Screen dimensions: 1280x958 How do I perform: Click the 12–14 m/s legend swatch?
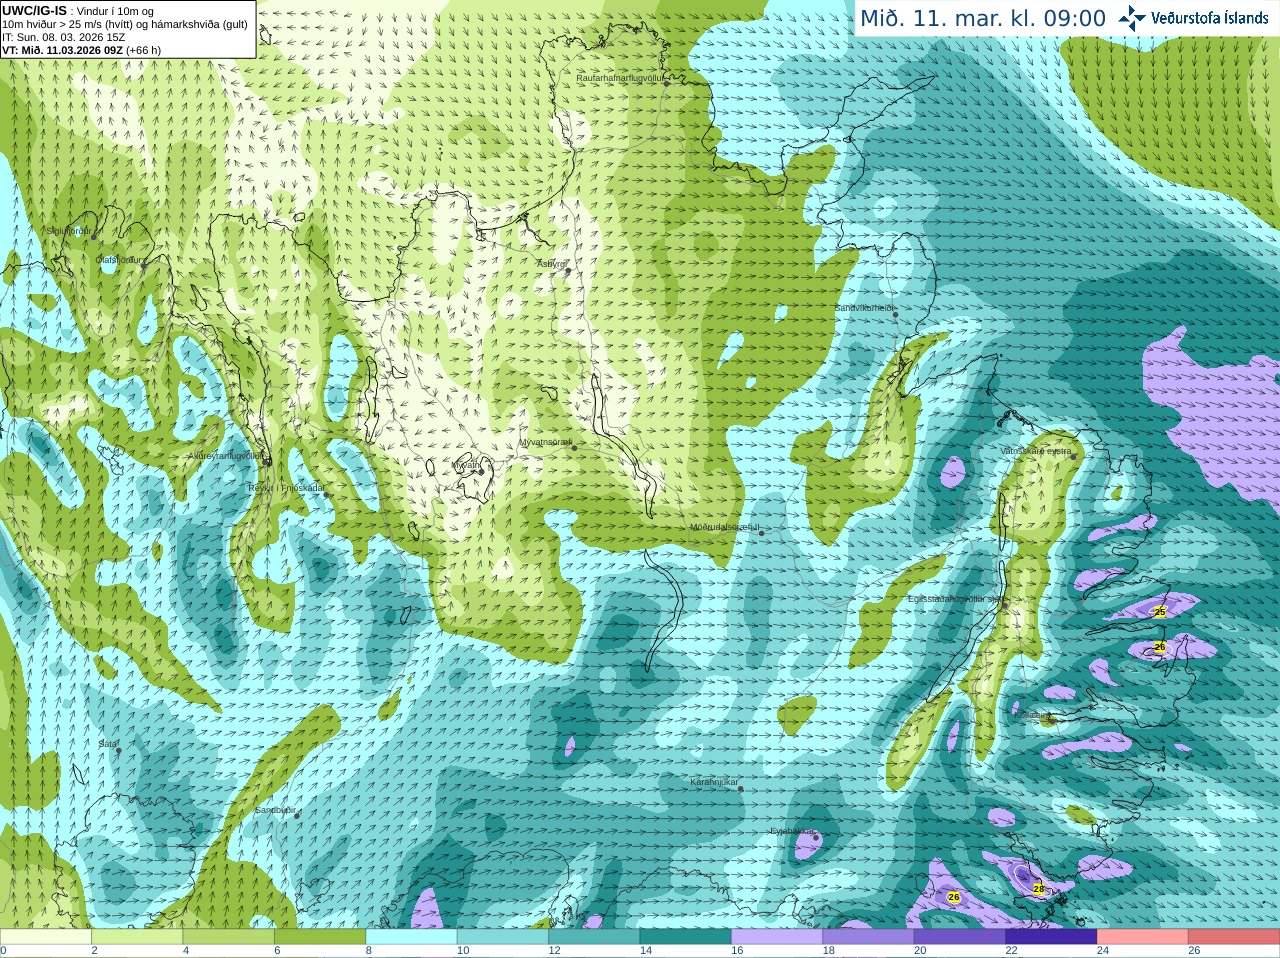point(594,937)
